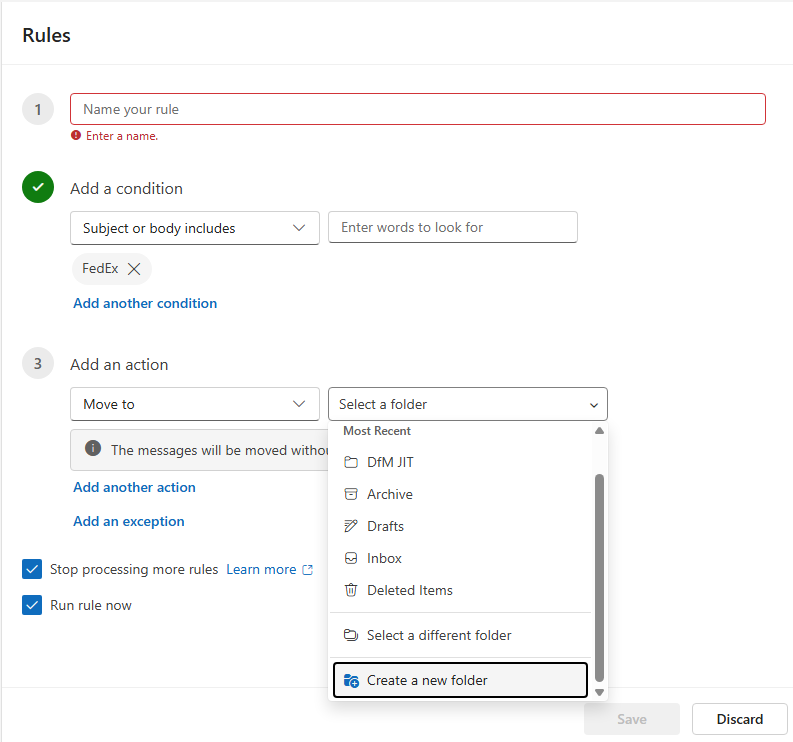The width and height of the screenshot is (793, 742).
Task: Choose the Inbox folder
Action: pos(460,558)
